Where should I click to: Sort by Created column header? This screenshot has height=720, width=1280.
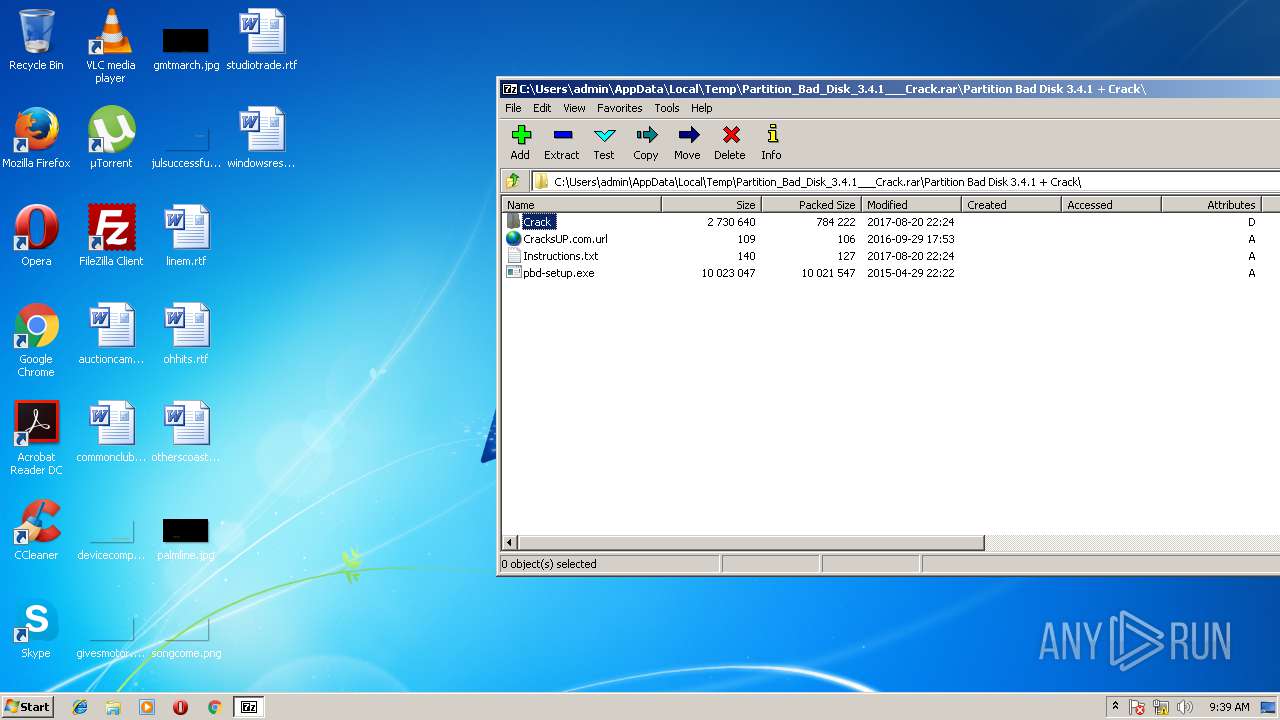(1011, 204)
